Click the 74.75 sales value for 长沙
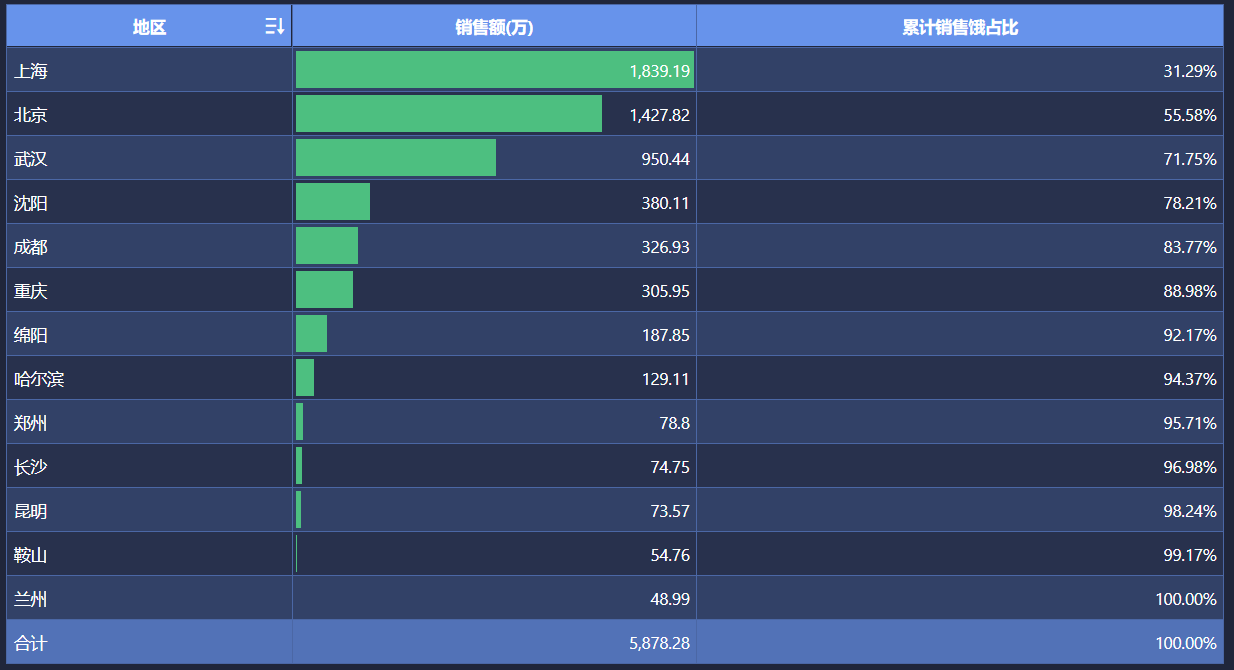1234x670 pixels. [670, 467]
